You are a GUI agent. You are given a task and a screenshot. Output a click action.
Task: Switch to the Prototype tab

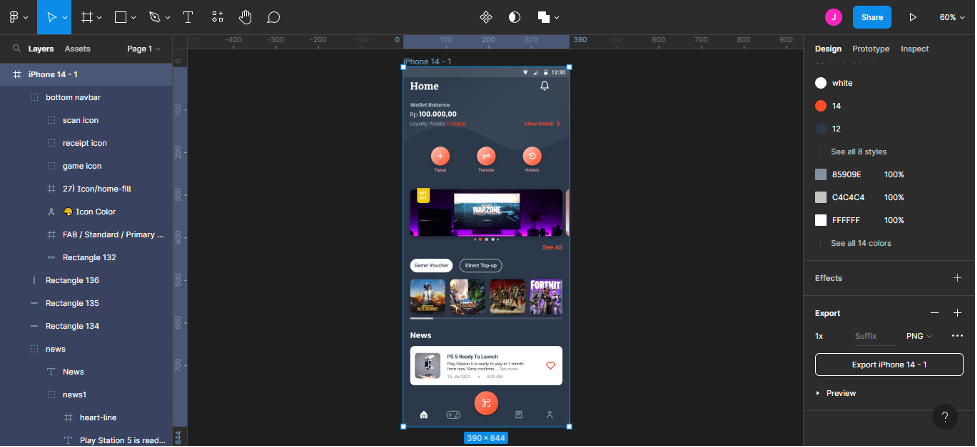point(870,49)
